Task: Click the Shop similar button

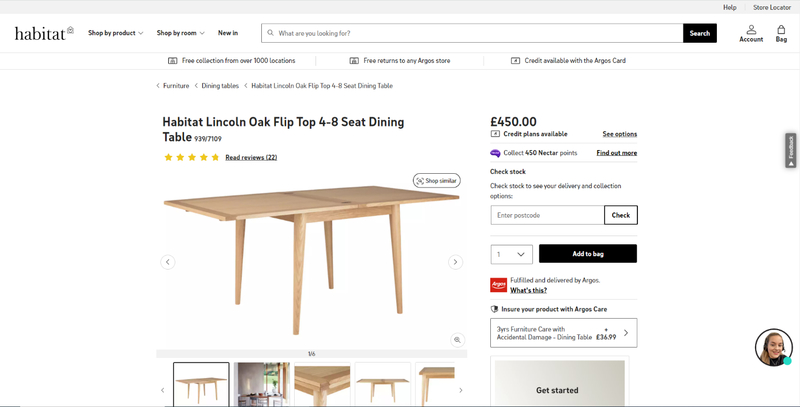Action: click(x=437, y=181)
